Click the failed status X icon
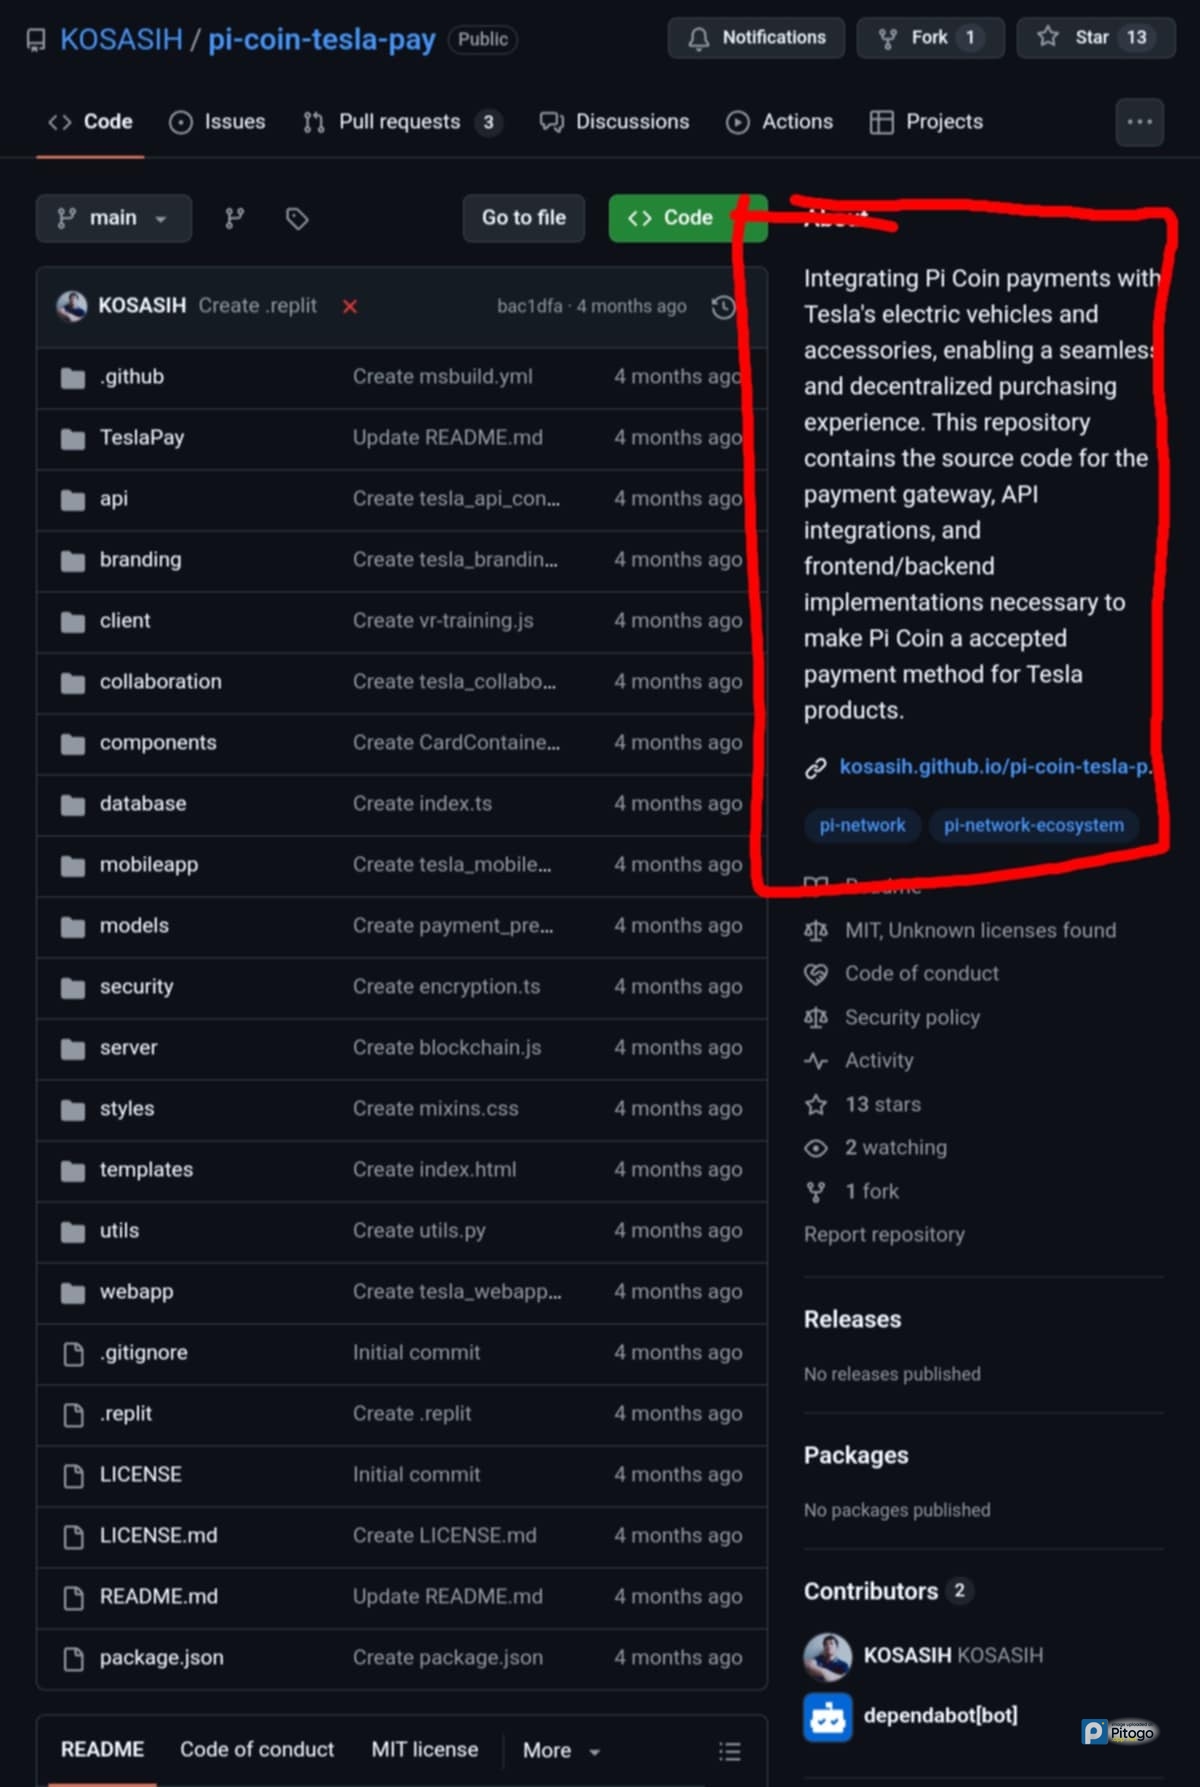Viewport: 1200px width, 1787px height. click(350, 307)
